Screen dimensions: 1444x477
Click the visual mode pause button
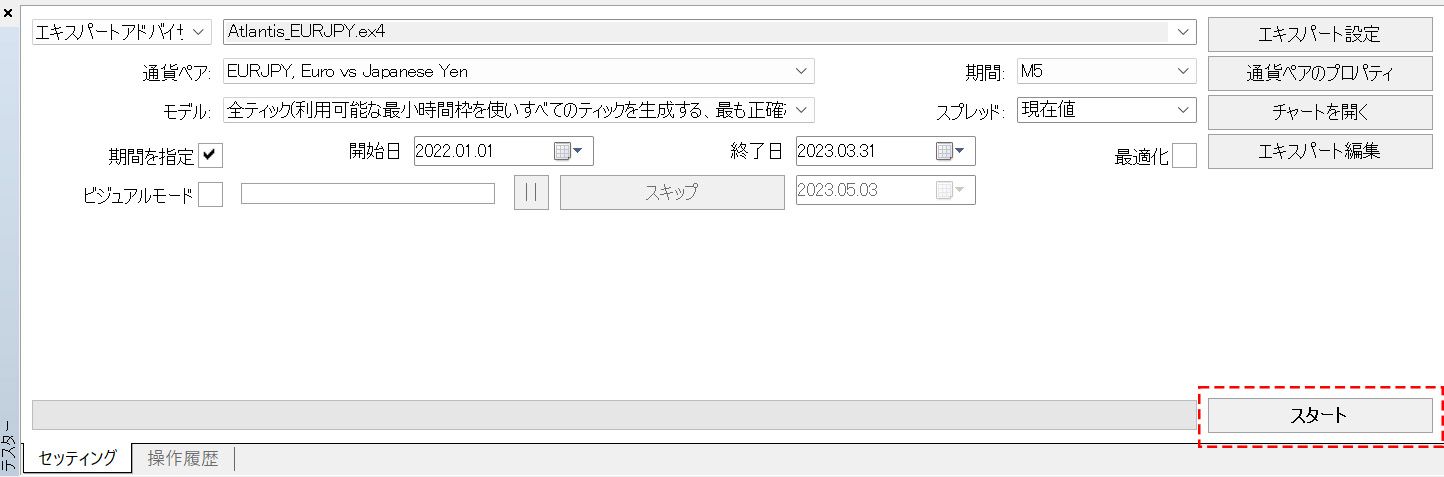click(x=531, y=192)
